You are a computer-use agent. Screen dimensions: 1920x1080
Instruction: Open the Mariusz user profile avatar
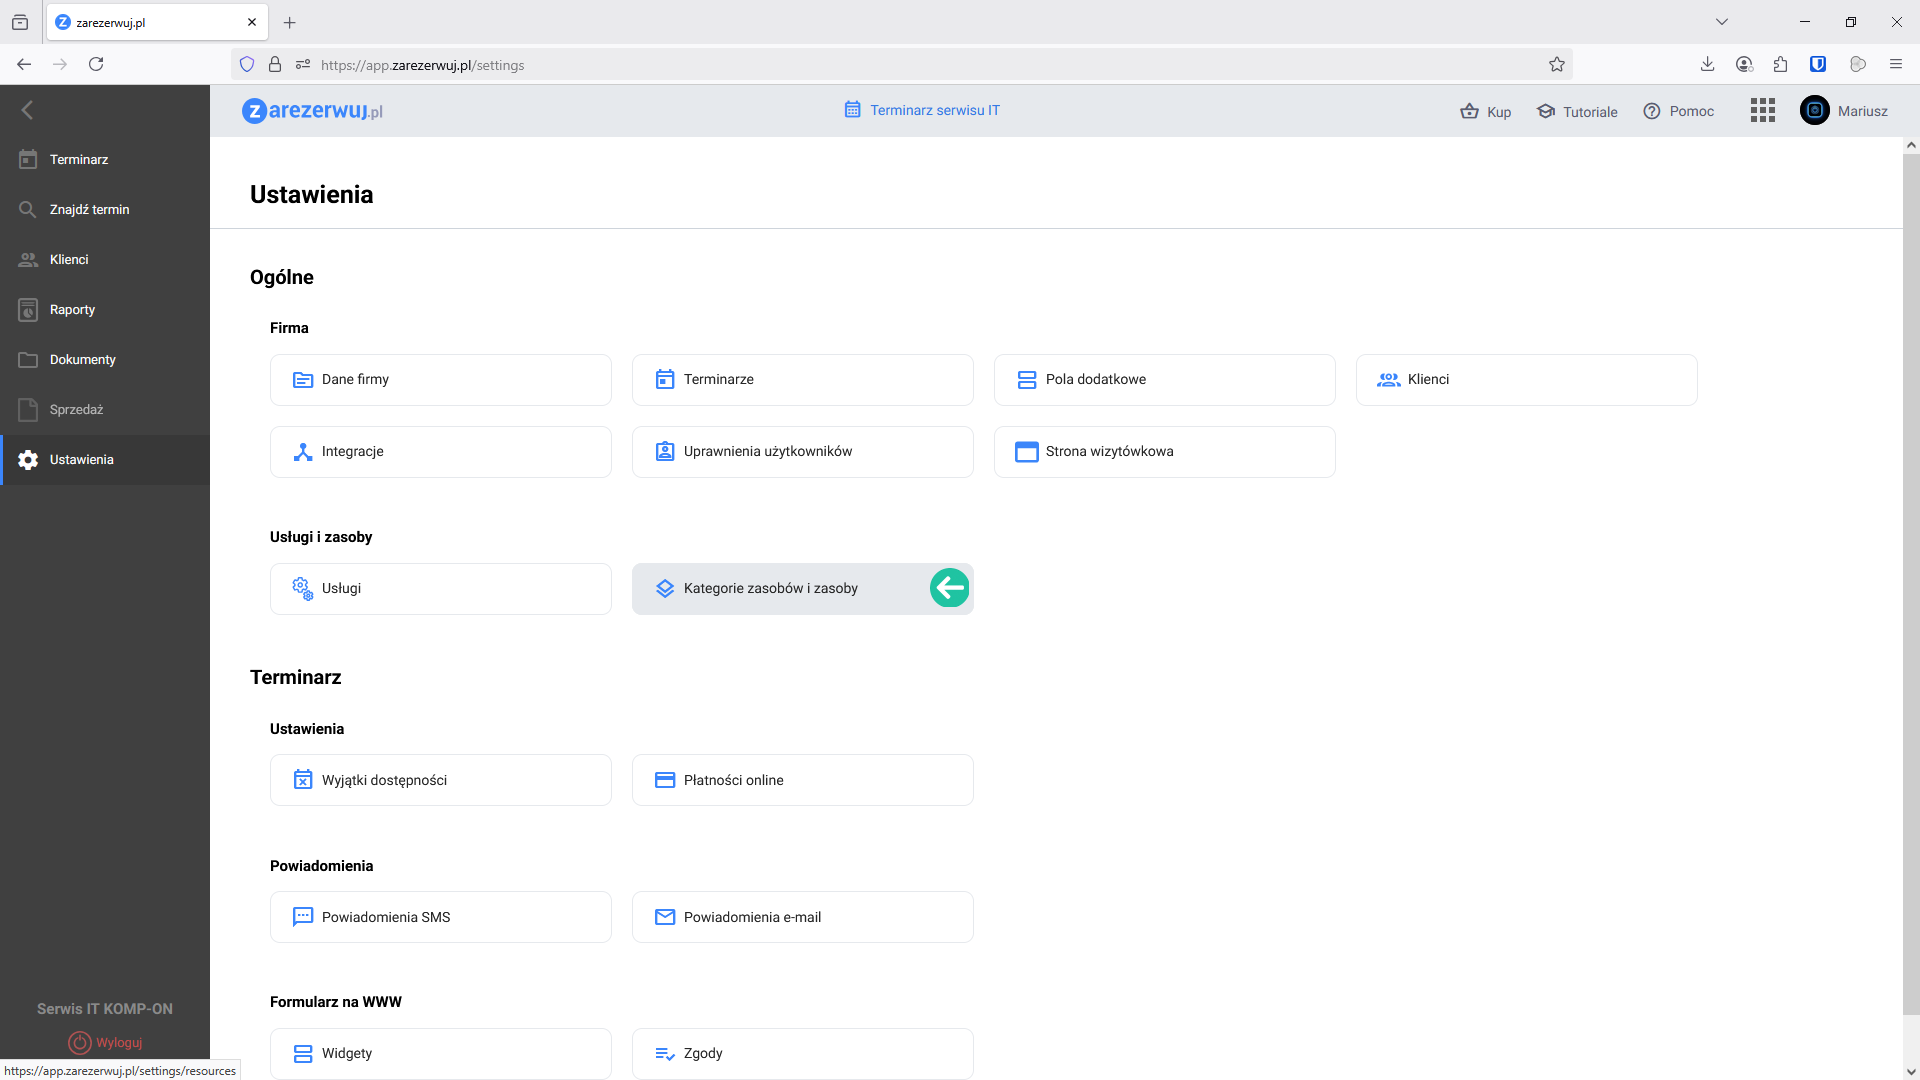pyautogui.click(x=1815, y=110)
